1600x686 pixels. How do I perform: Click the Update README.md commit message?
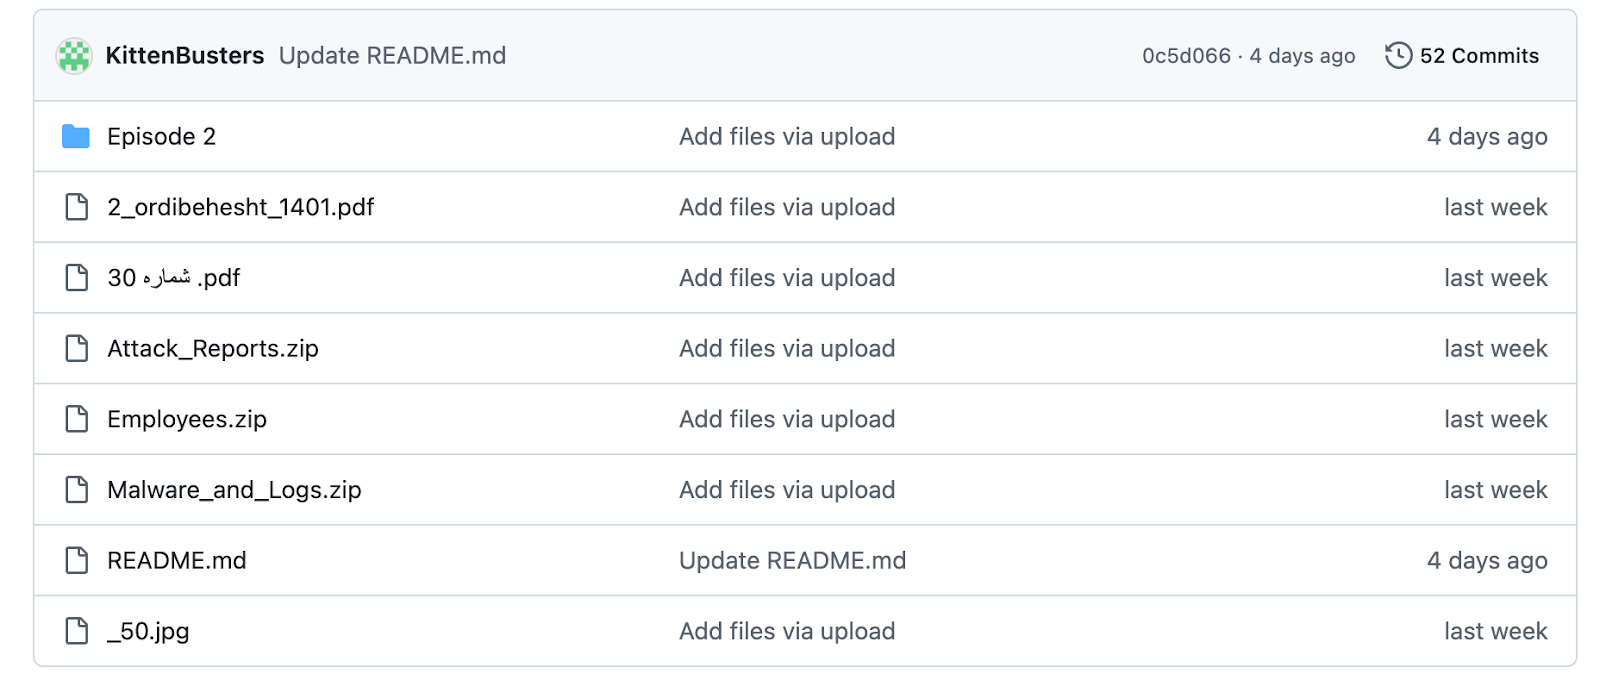391,56
